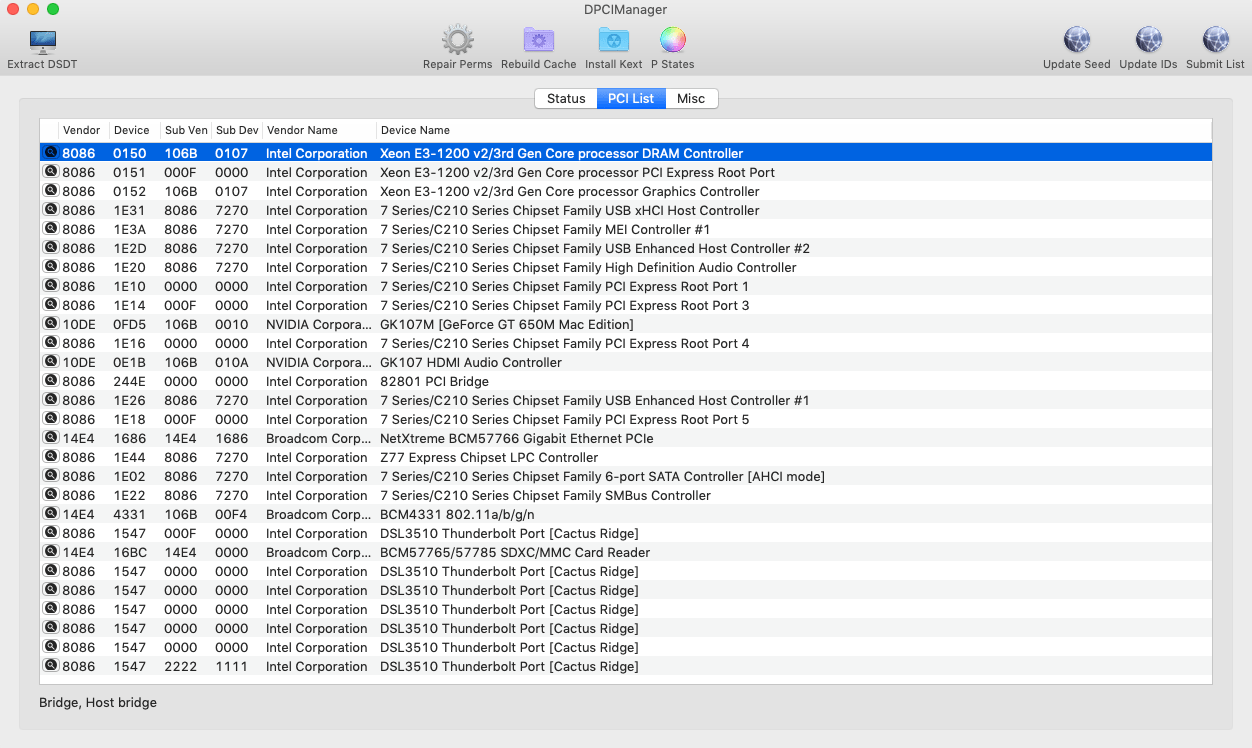Sort by the Device column header
This screenshot has height=748, width=1252.
[x=134, y=130]
